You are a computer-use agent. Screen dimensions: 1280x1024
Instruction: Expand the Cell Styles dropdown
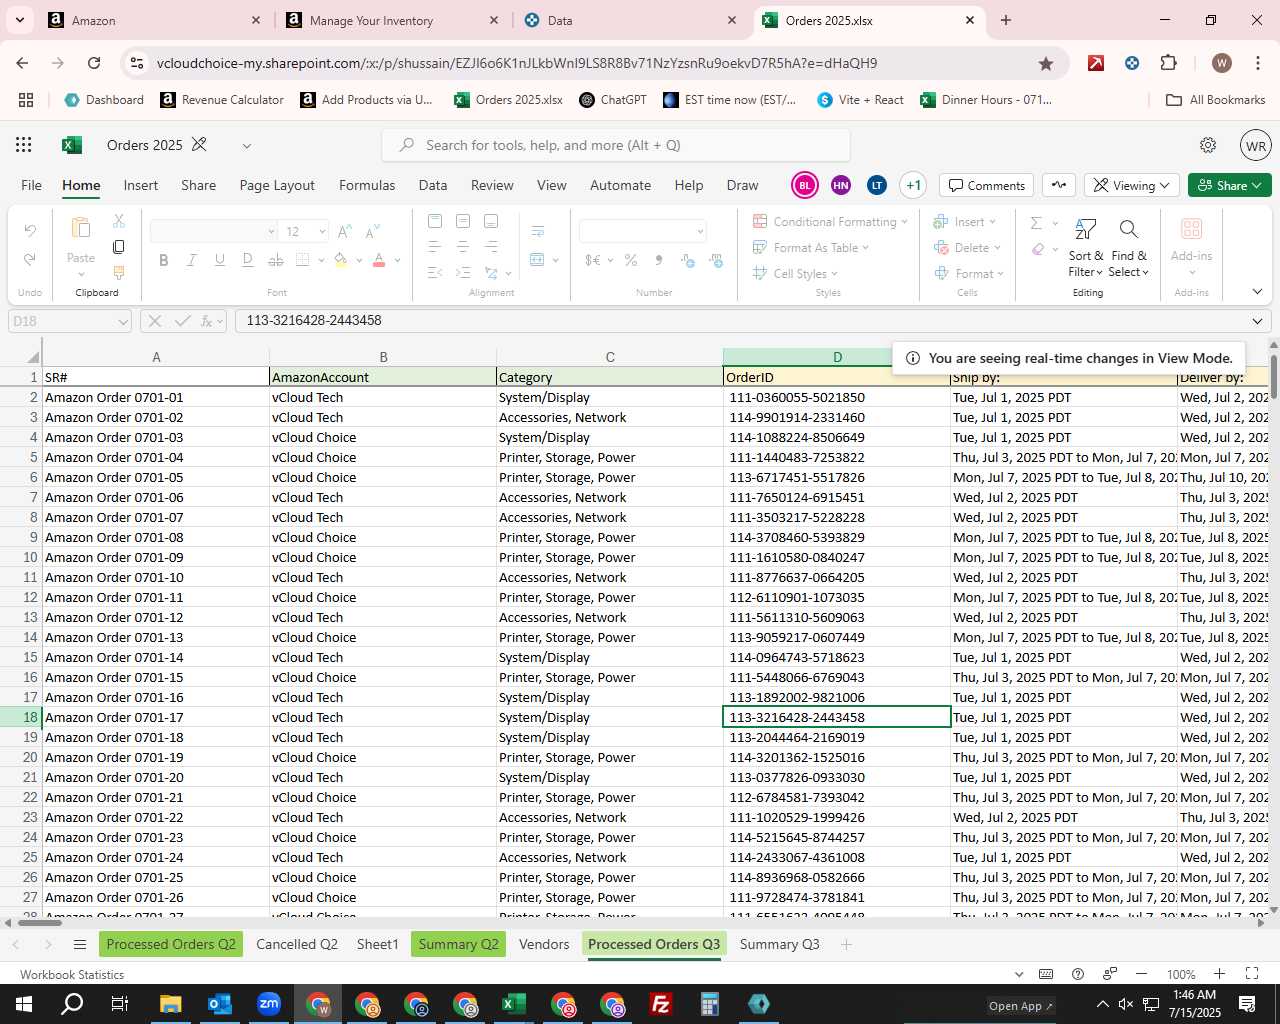click(x=834, y=274)
